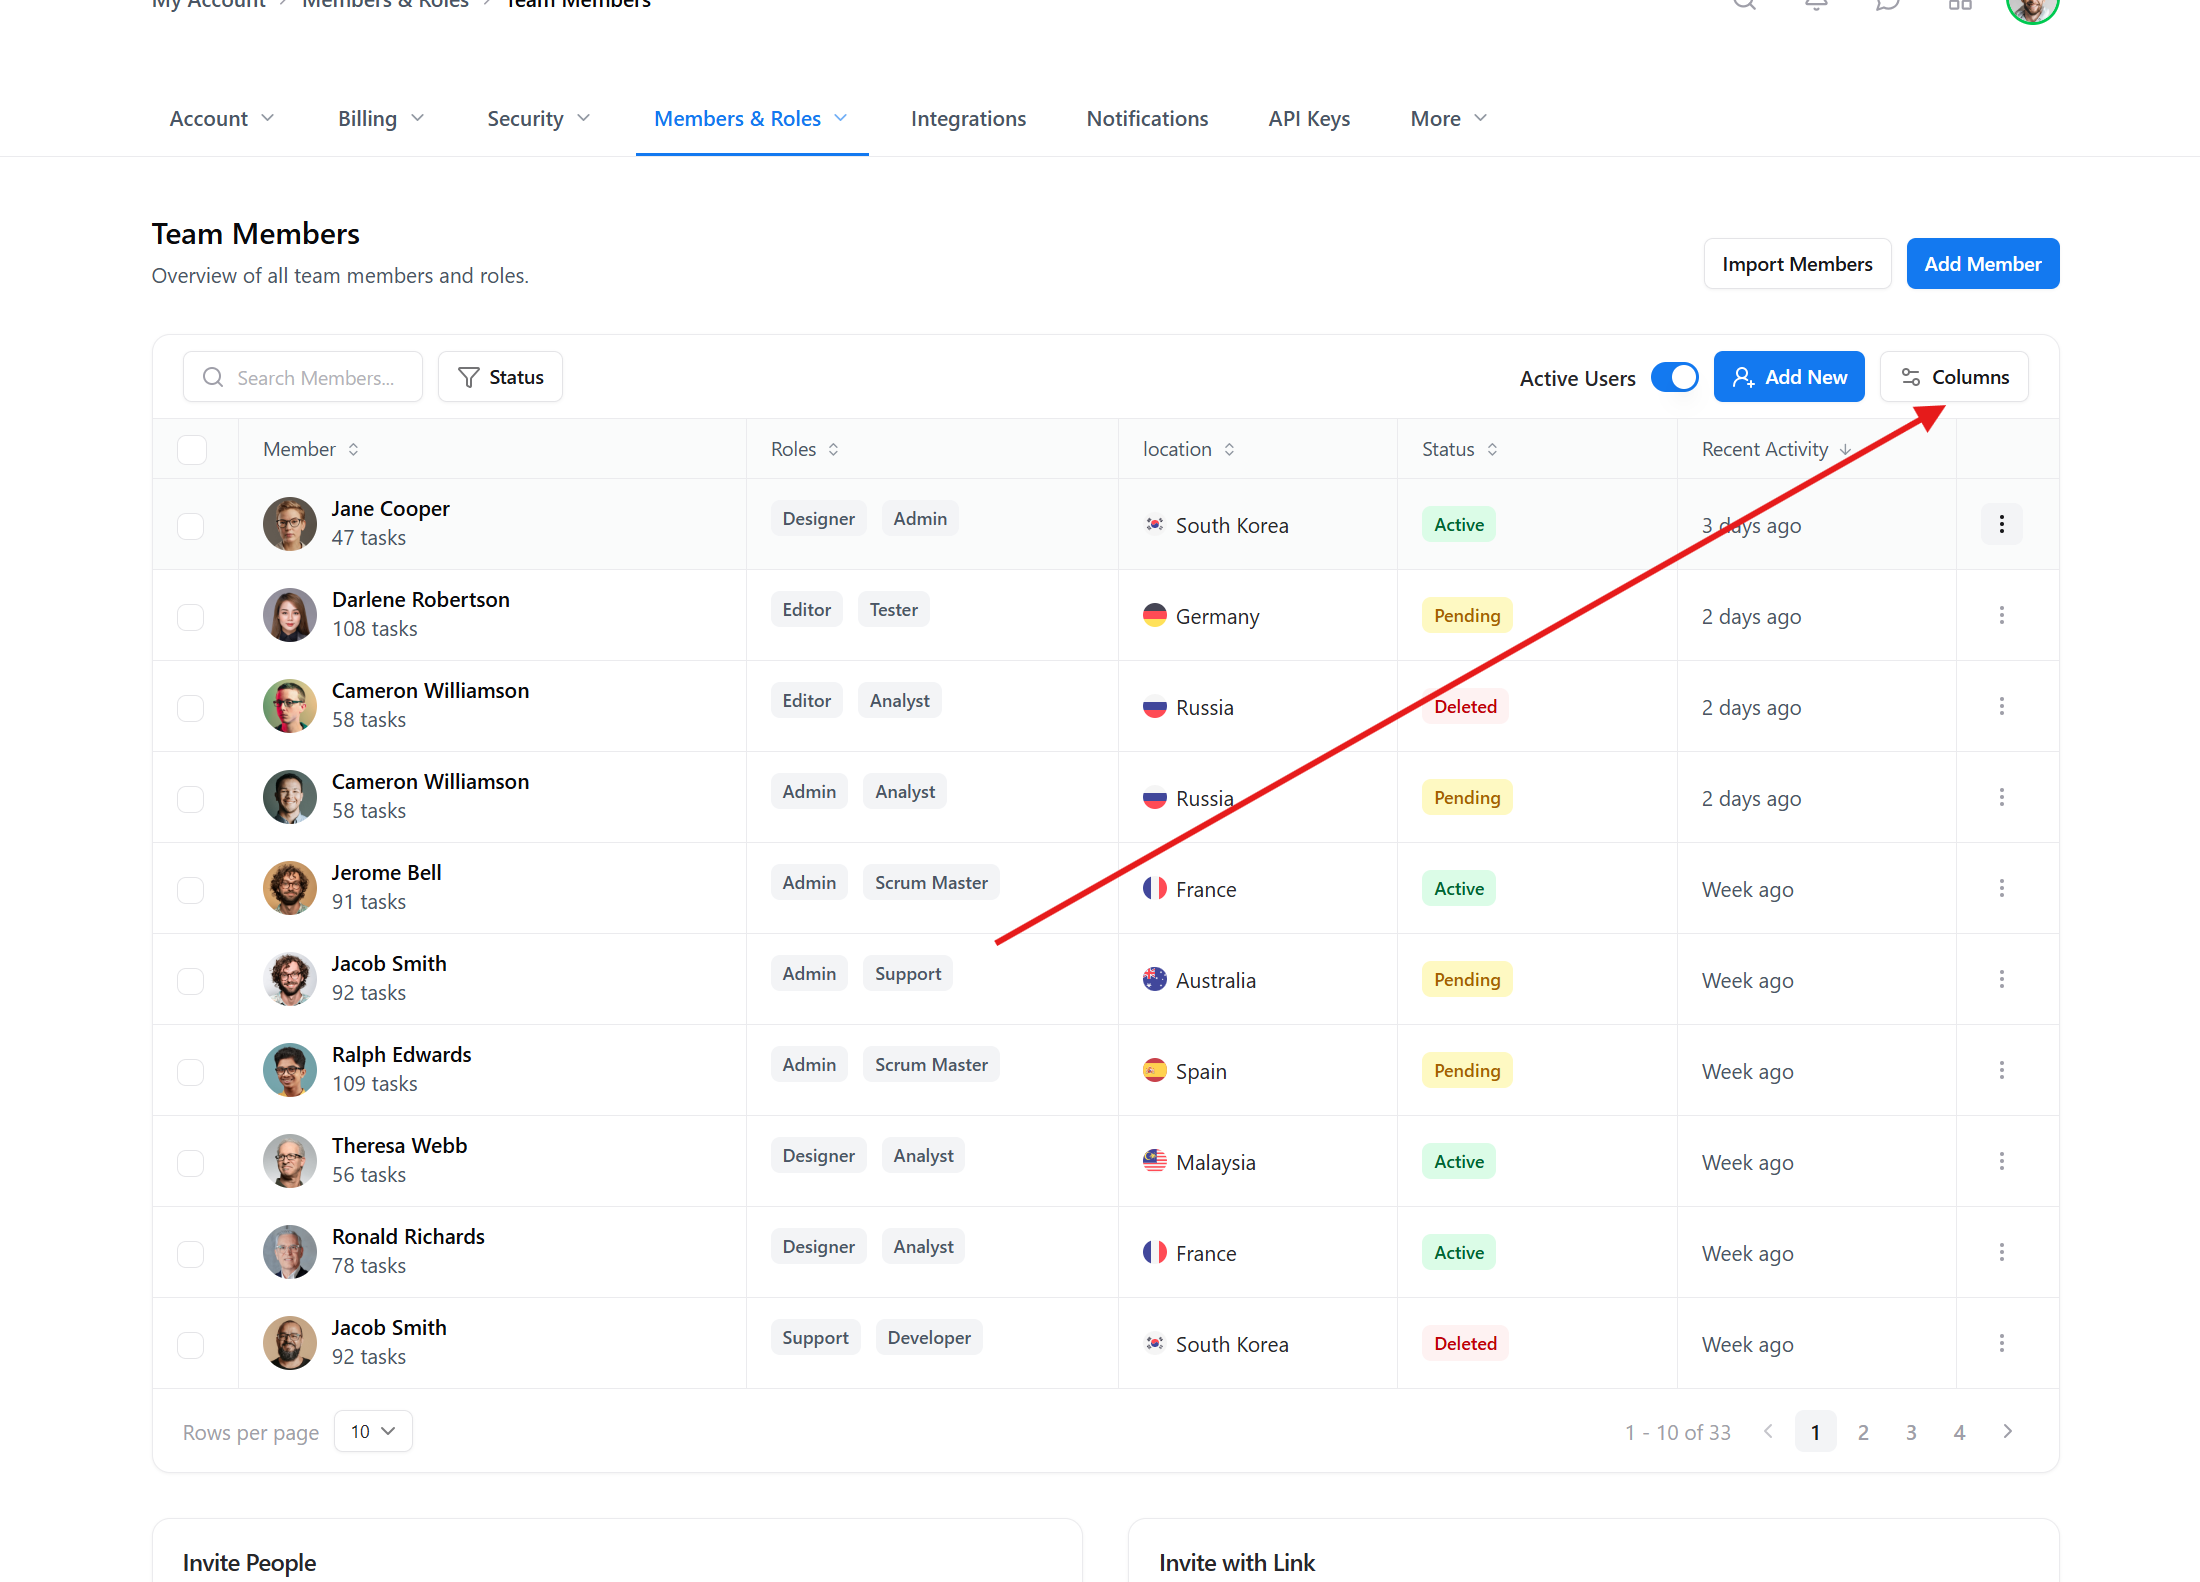
Task: Open the Status filter button
Action: pos(500,378)
